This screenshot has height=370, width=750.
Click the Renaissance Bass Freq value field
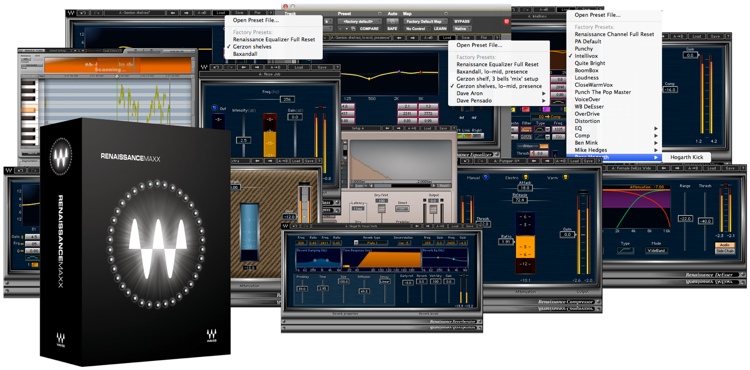(x=287, y=99)
